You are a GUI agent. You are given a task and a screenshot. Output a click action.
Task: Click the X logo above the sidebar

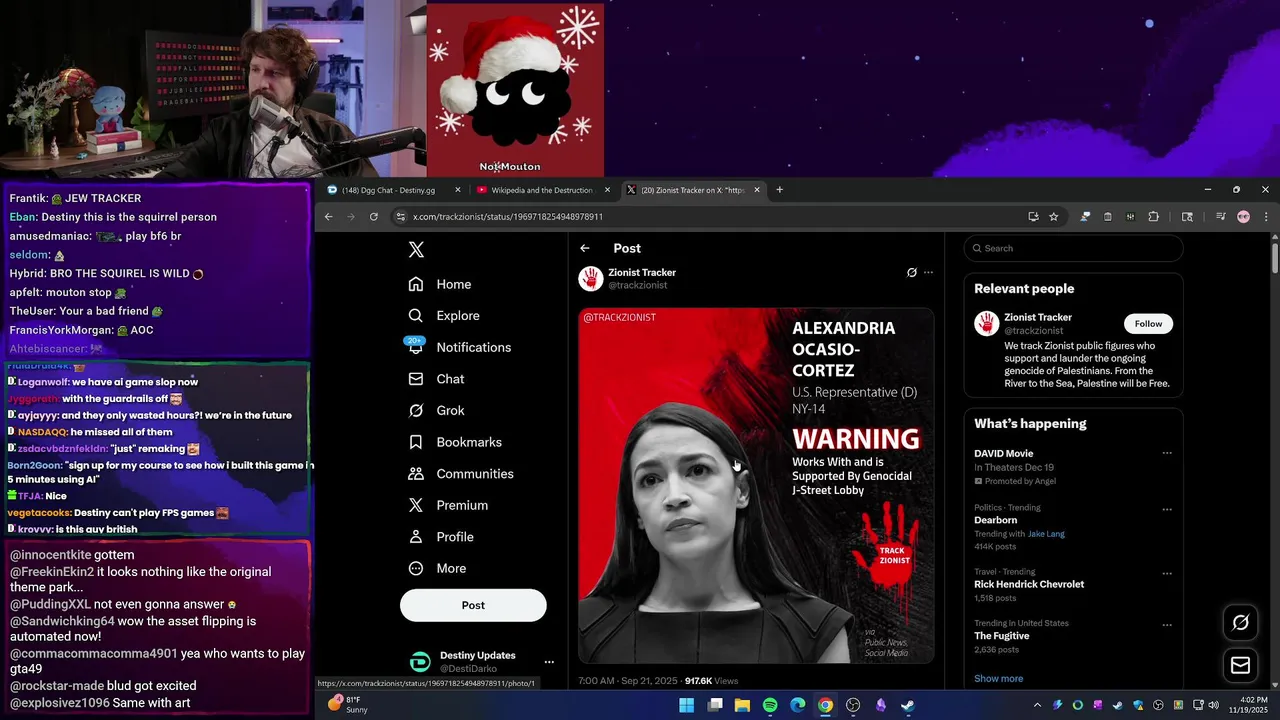(x=416, y=250)
